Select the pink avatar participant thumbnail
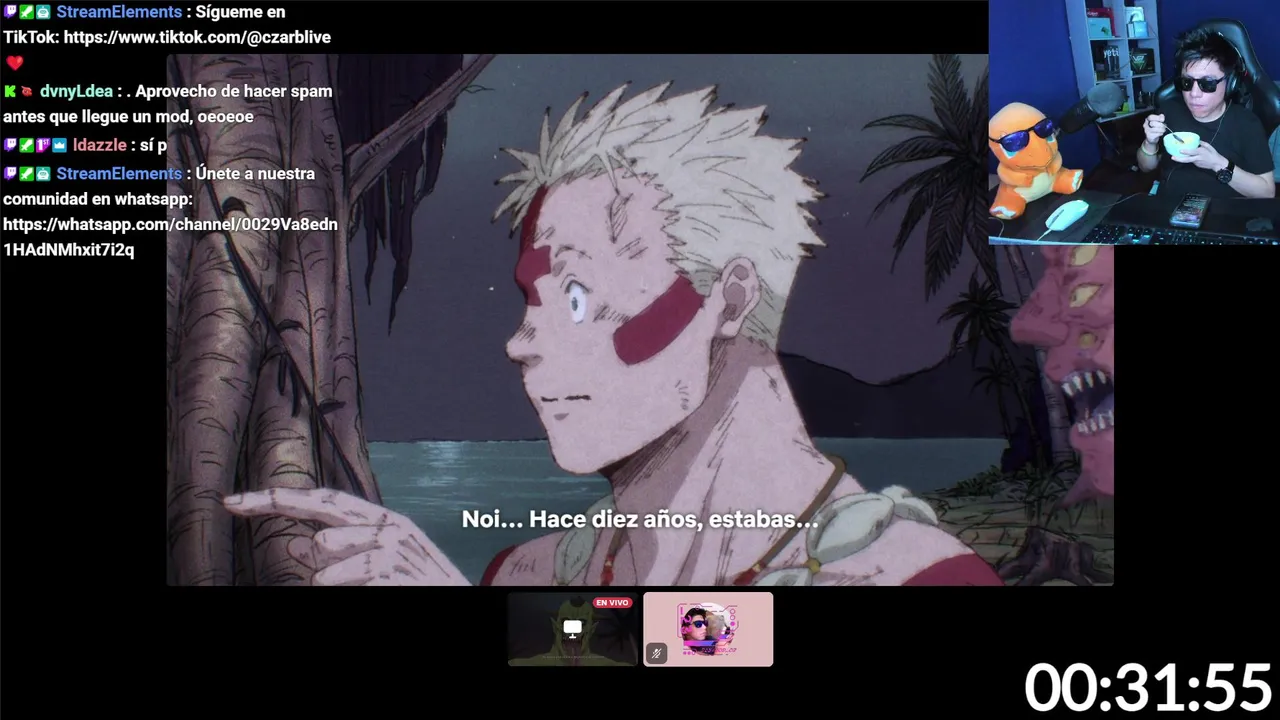This screenshot has height=720, width=1280. pyautogui.click(x=708, y=629)
